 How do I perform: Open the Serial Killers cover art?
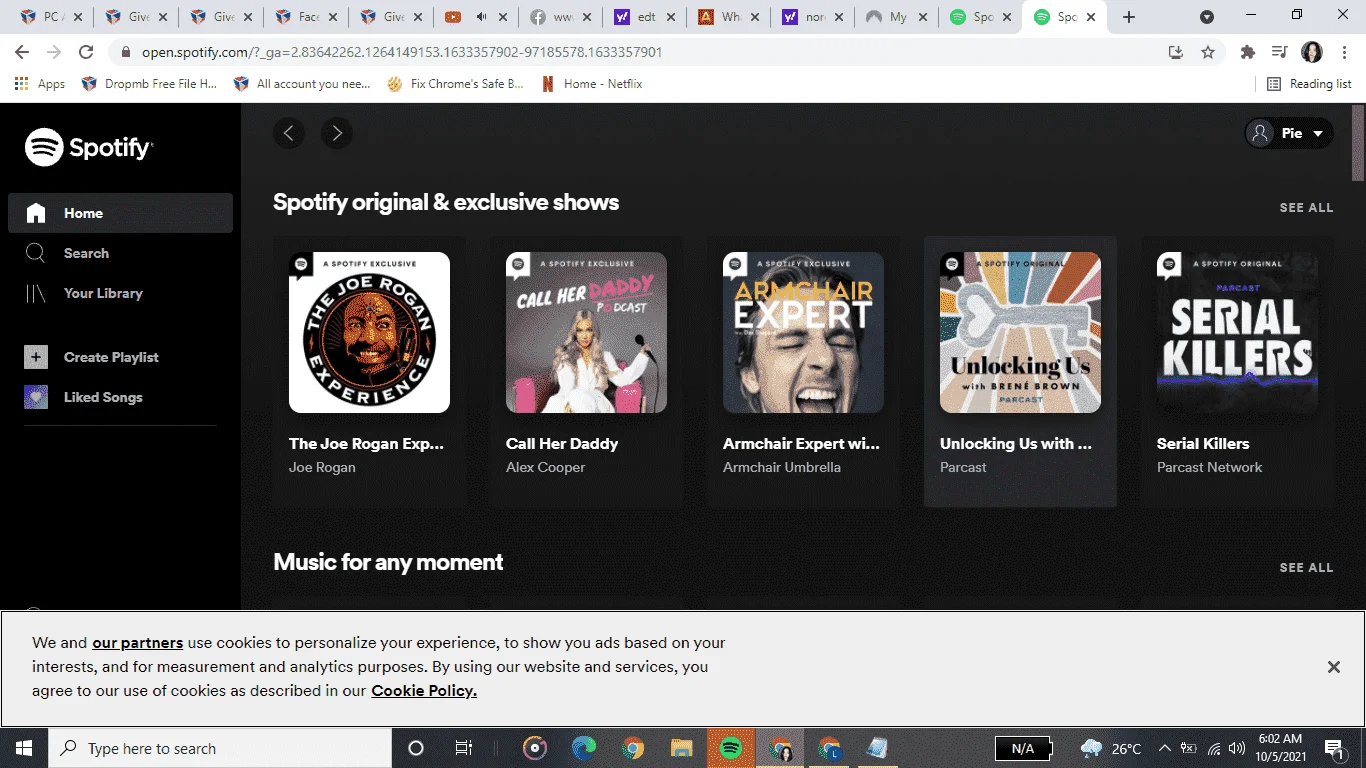click(x=1237, y=333)
